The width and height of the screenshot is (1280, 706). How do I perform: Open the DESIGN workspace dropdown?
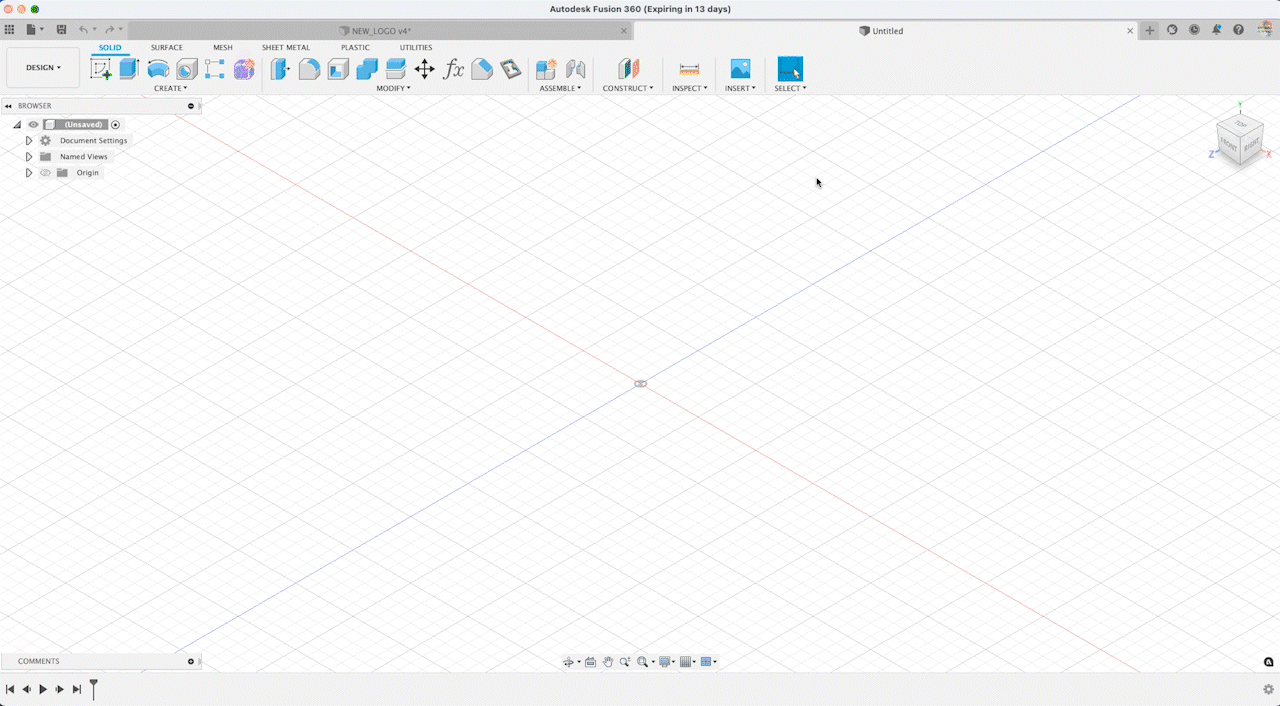click(43, 68)
